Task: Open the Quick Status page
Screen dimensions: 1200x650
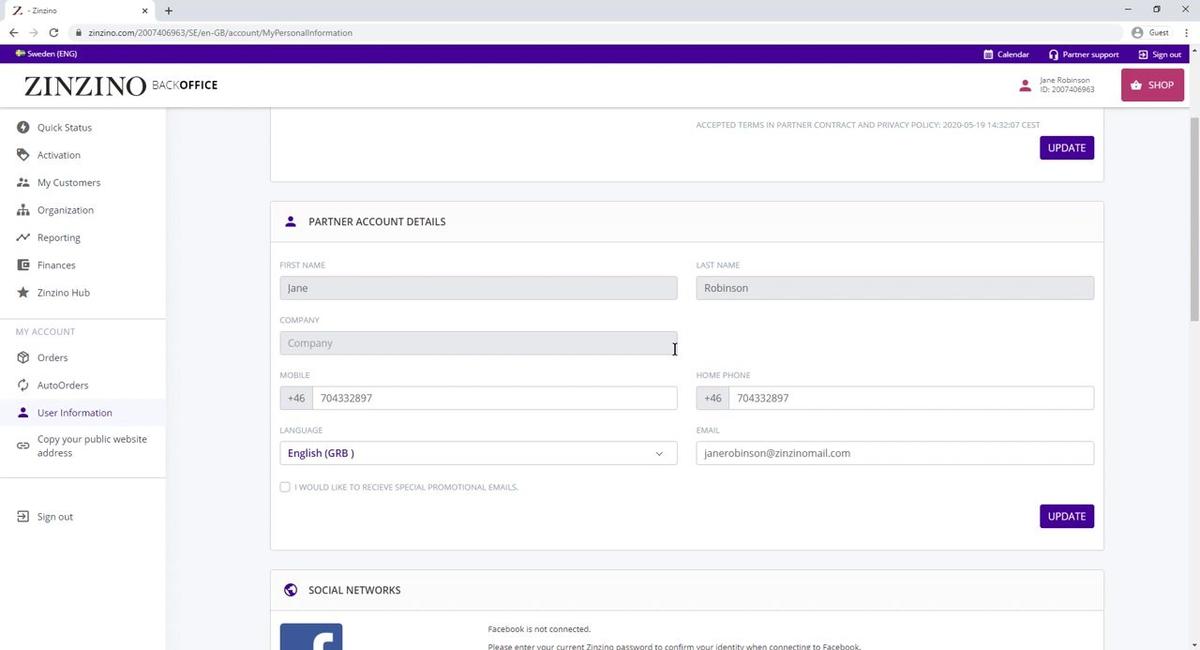Action: [x=63, y=127]
